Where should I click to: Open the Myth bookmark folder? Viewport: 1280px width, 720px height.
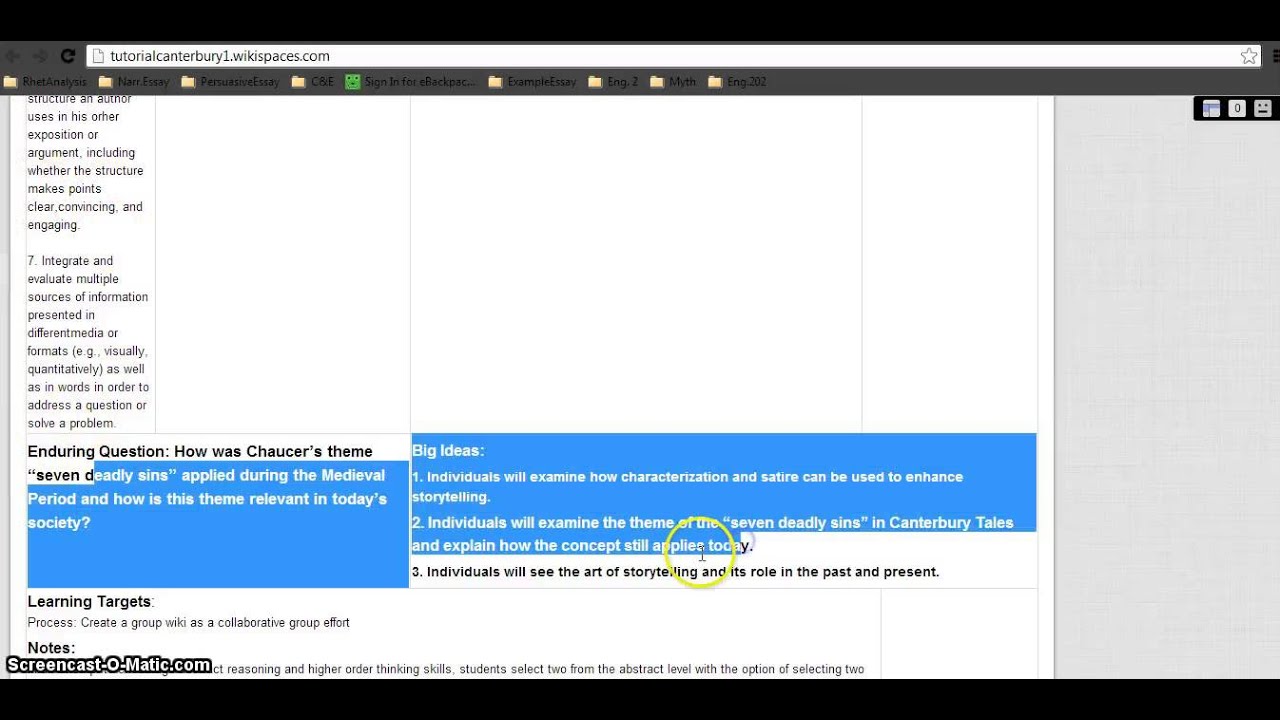click(x=673, y=82)
